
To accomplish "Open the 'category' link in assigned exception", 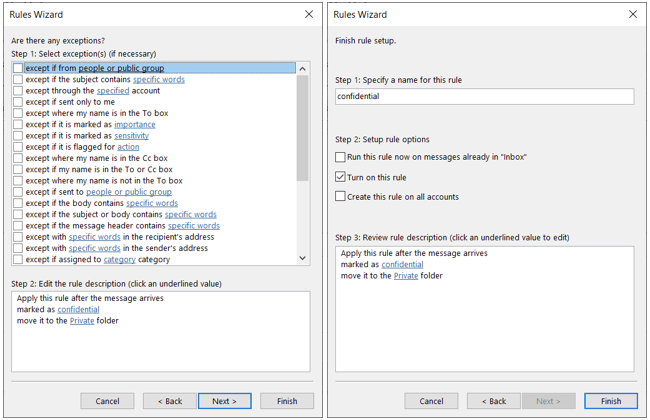I will tap(119, 260).
